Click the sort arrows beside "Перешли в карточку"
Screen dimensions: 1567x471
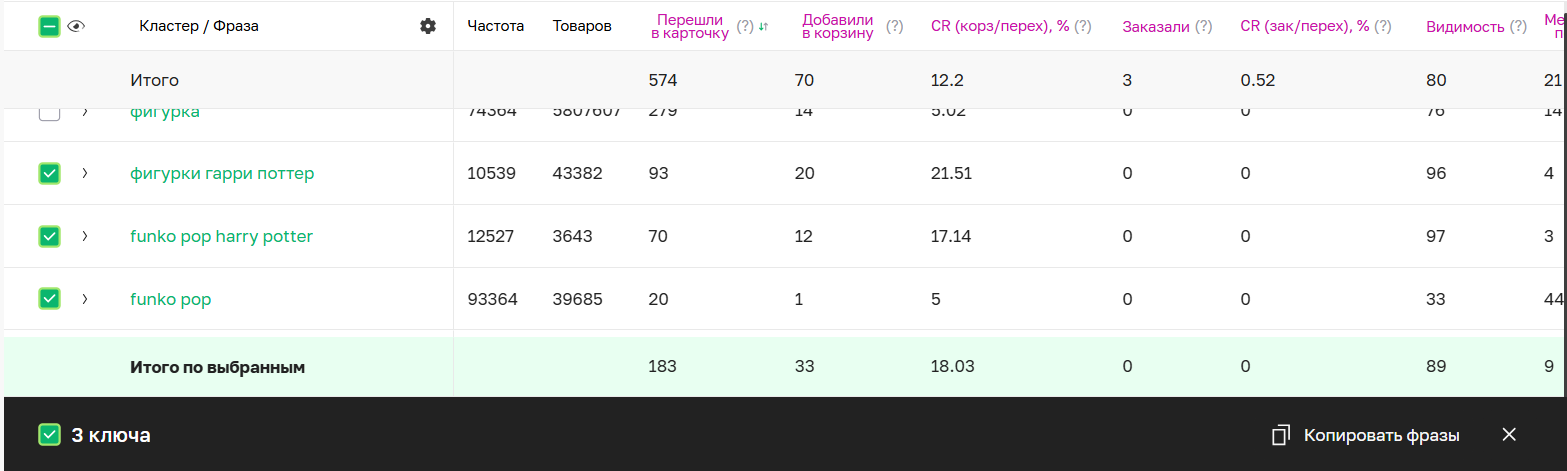pos(763,27)
